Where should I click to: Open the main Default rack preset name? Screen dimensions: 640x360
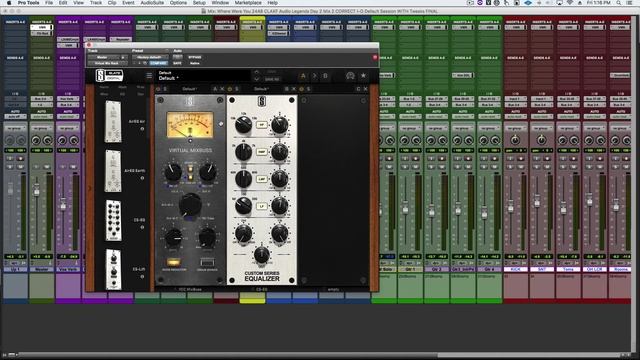[169, 78]
